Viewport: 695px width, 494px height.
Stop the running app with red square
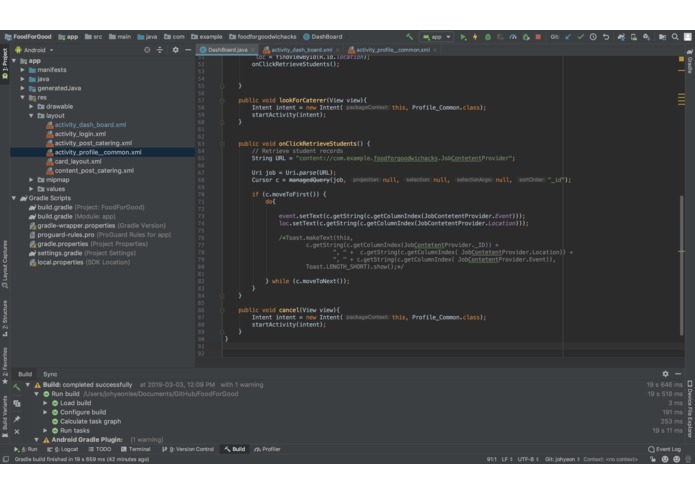[538, 37]
